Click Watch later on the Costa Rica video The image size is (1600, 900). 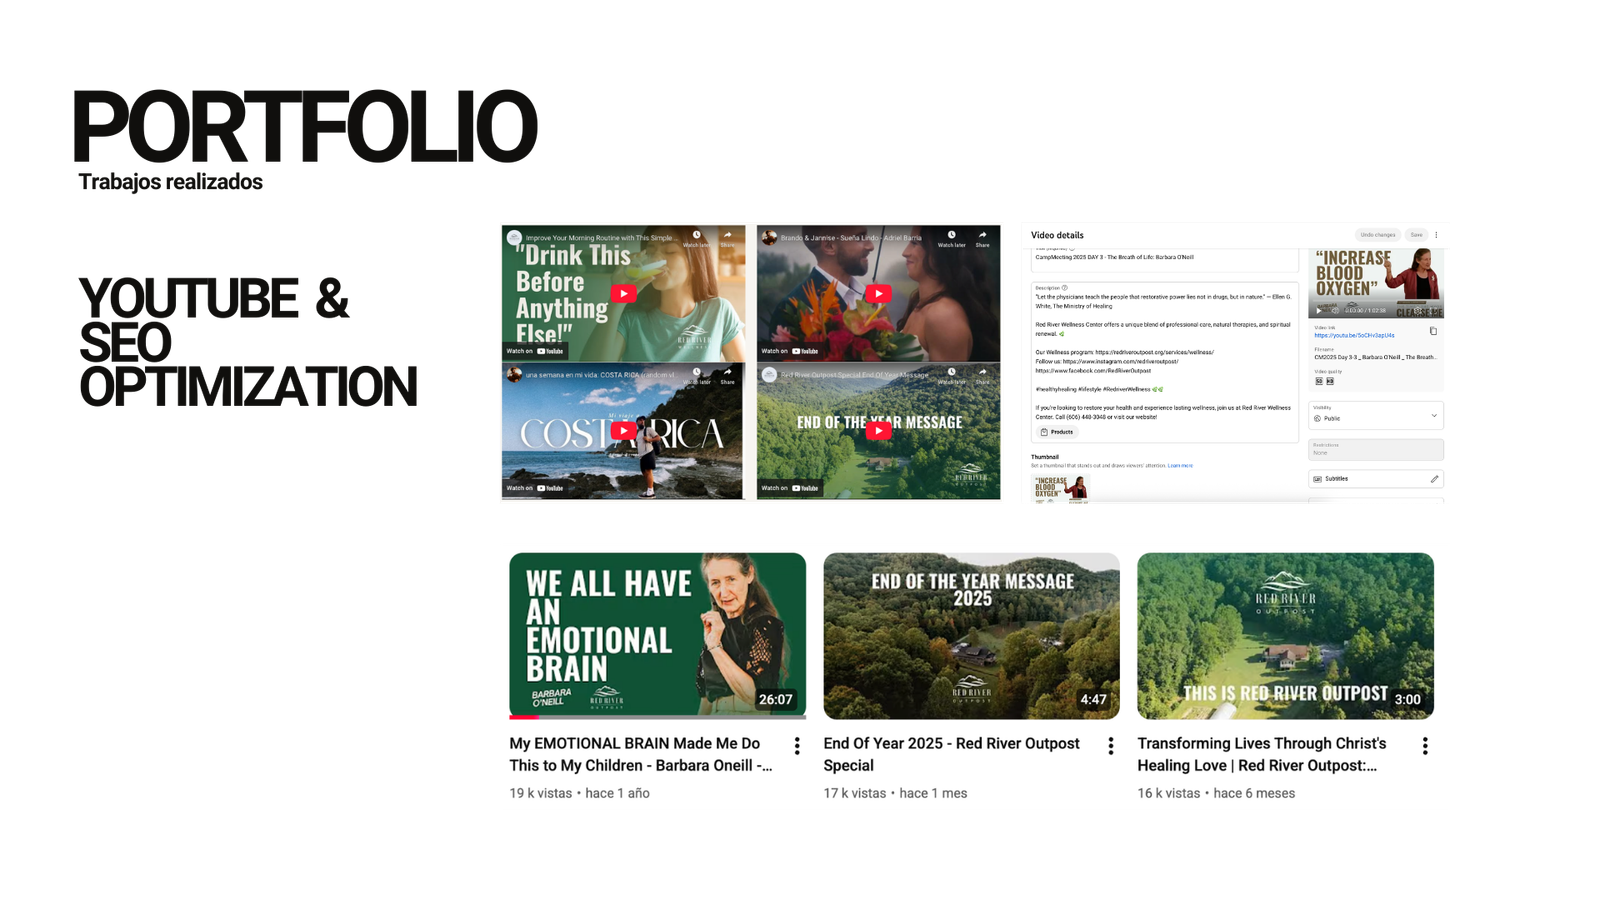pos(697,375)
